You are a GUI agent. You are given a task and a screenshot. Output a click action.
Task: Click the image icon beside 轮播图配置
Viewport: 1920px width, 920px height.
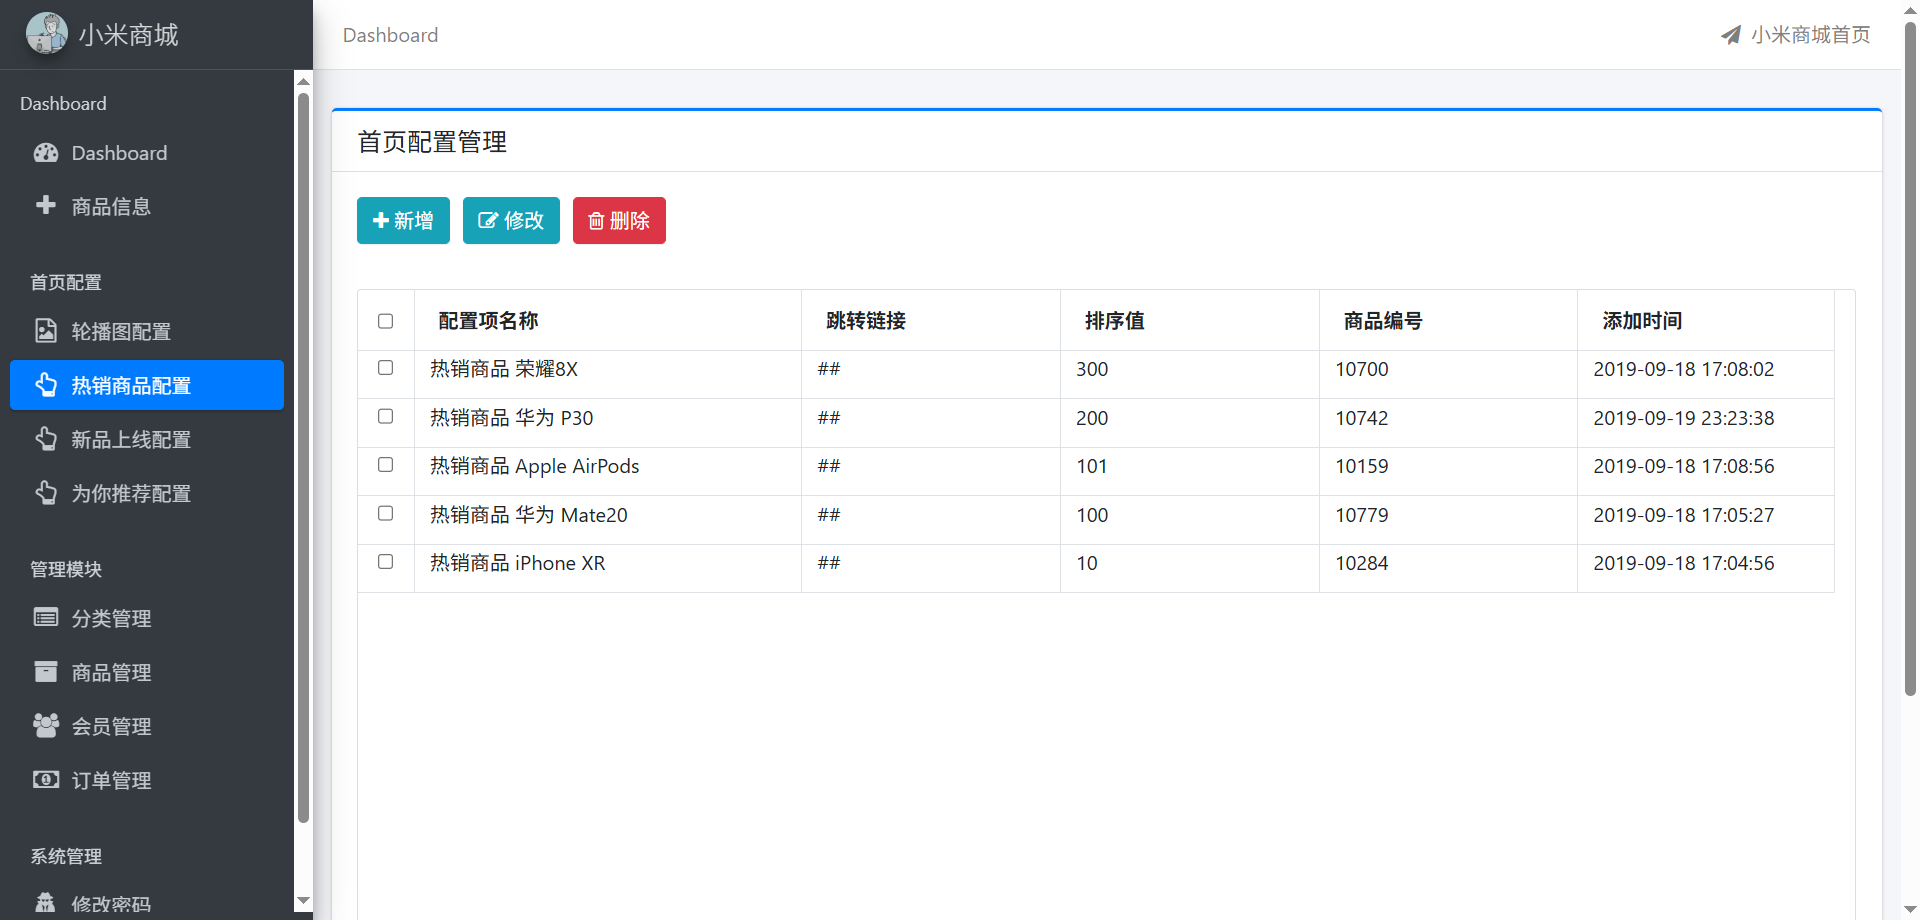coord(46,331)
